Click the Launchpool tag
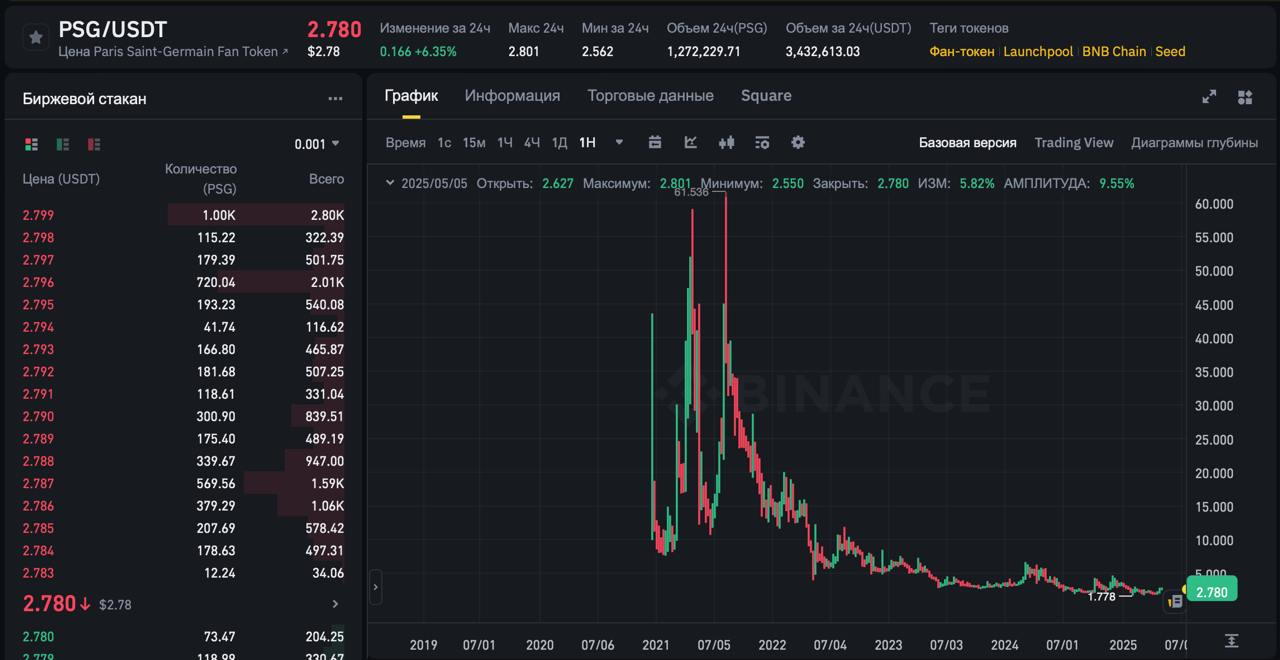The image size is (1280, 660). click(x=1038, y=51)
